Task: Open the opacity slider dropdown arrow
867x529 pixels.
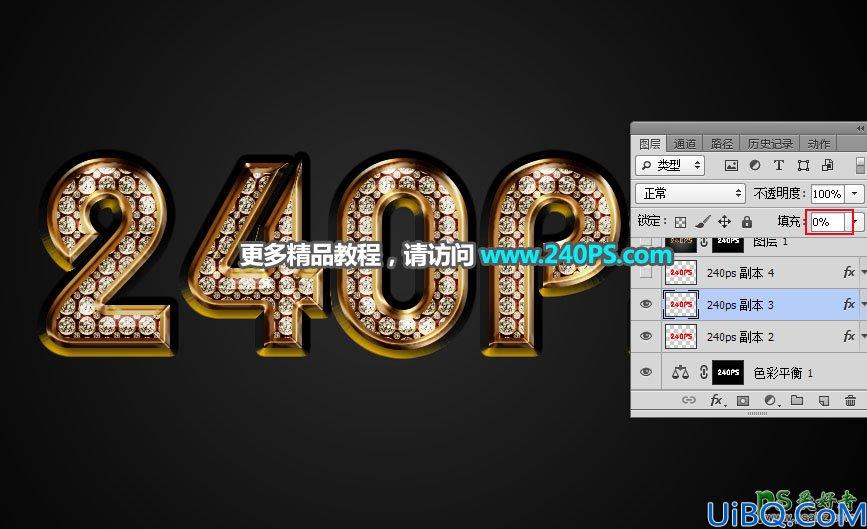Action: (855, 193)
